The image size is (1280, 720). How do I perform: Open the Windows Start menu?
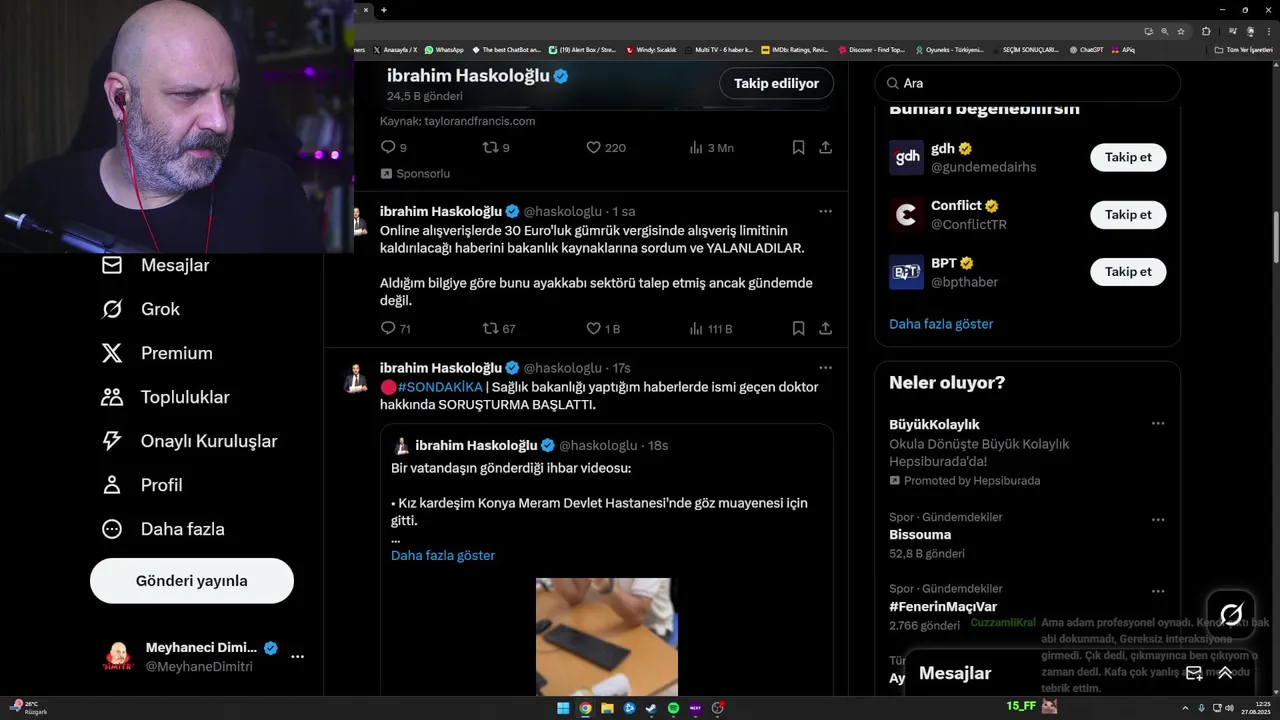[563, 708]
